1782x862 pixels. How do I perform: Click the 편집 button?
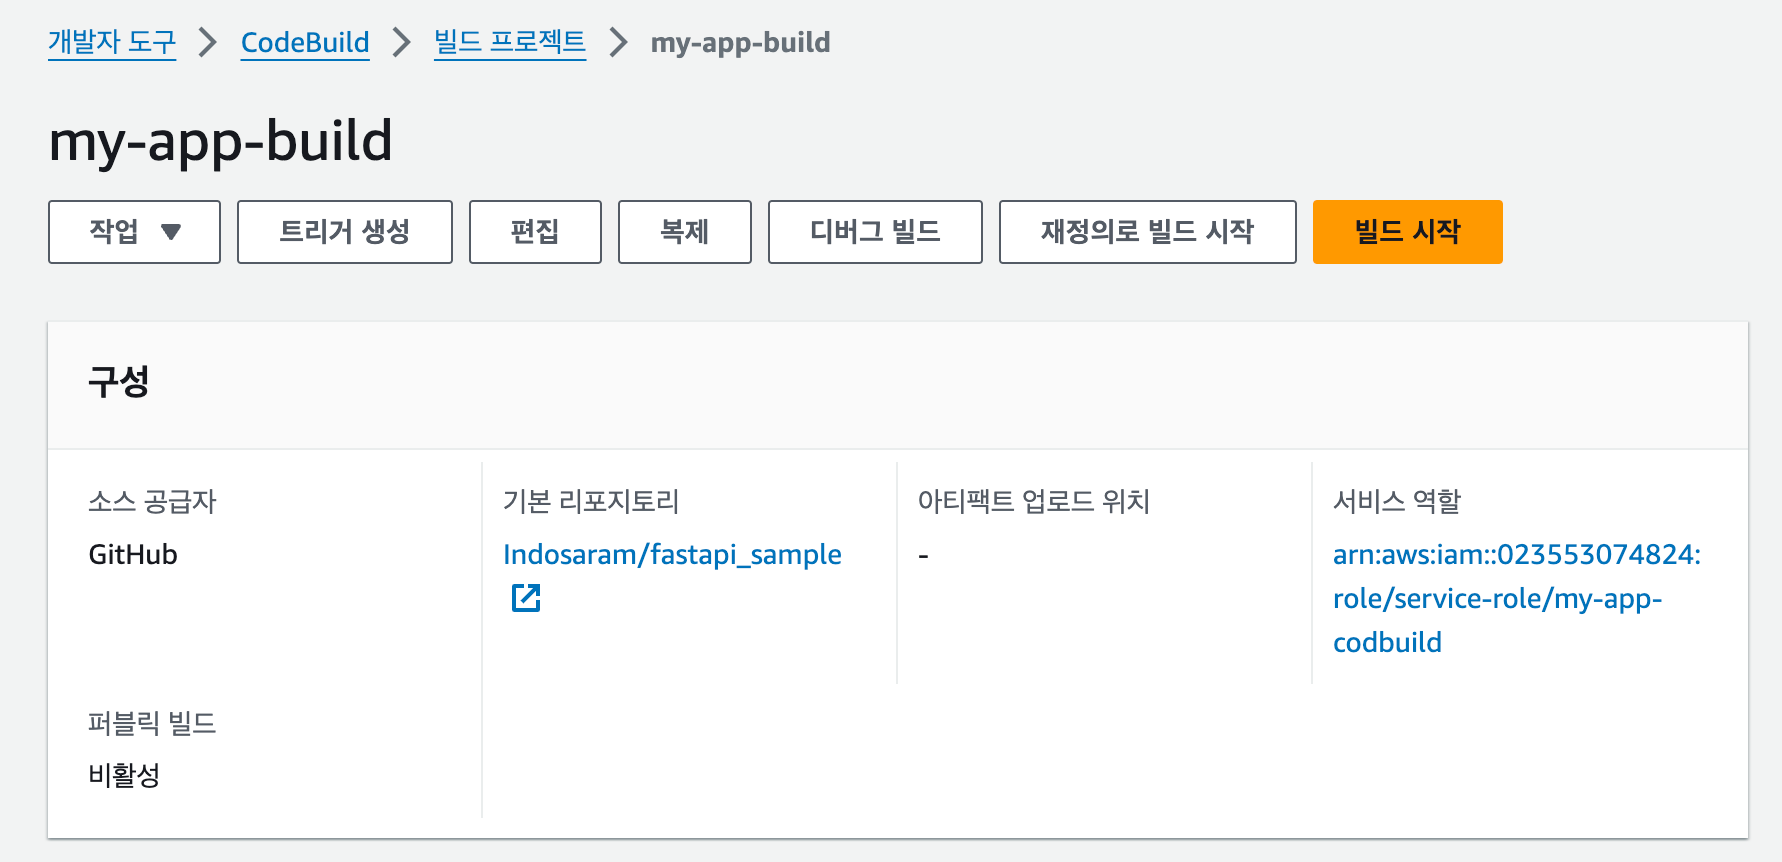point(535,232)
